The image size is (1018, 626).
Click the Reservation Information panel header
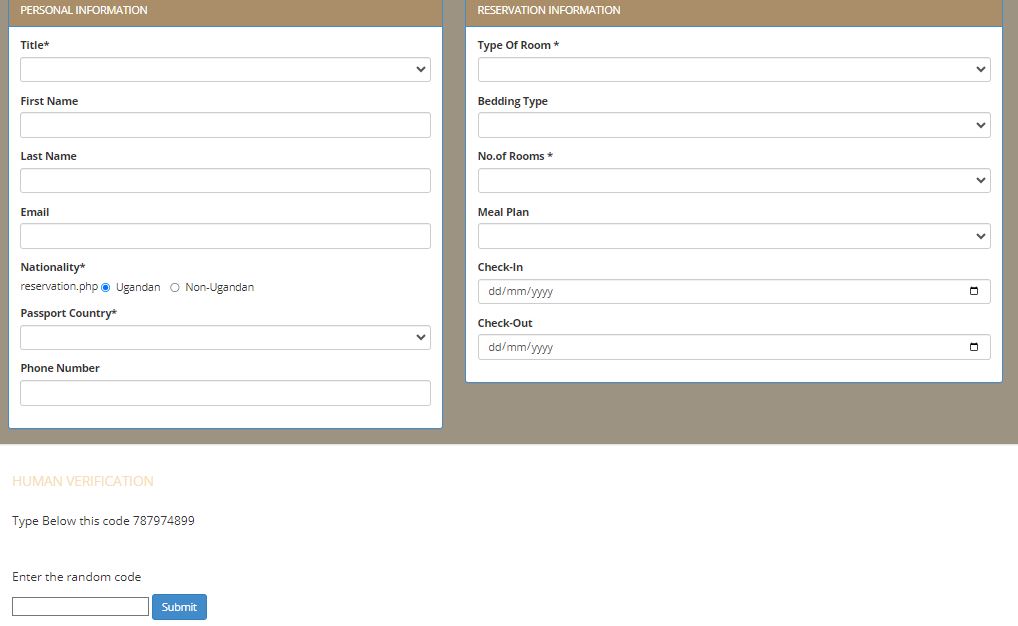click(x=733, y=11)
